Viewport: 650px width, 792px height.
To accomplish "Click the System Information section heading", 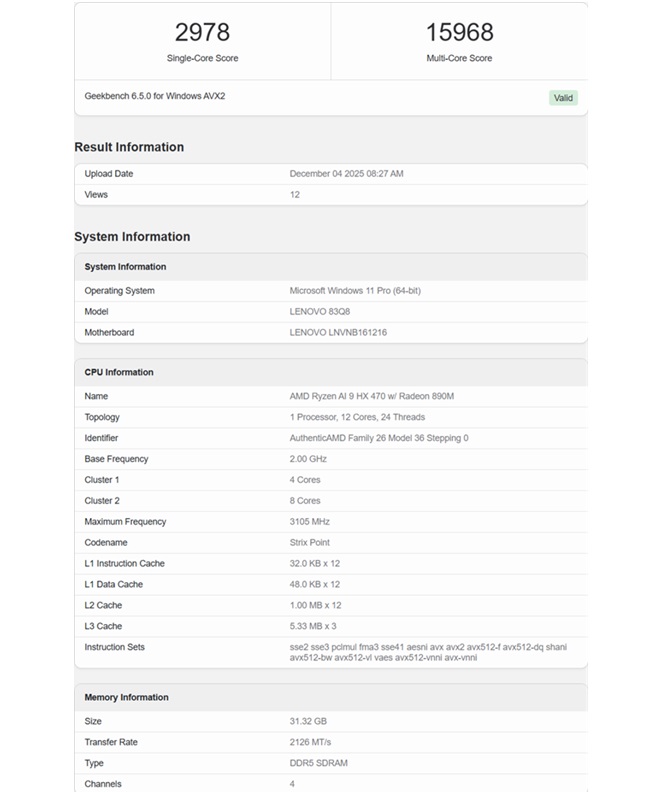I will (x=132, y=237).
